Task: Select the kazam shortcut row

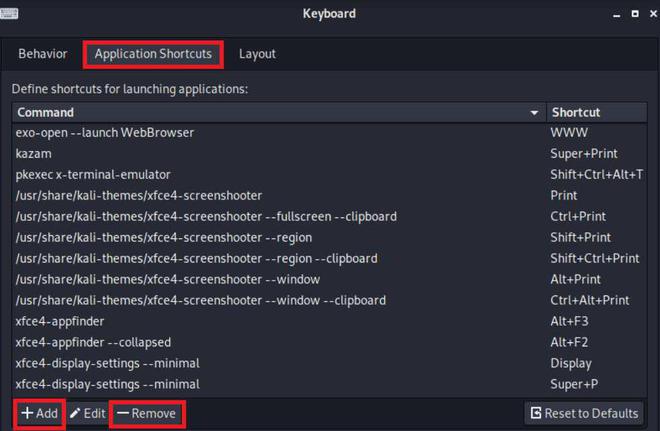Action: pyautogui.click(x=329, y=154)
